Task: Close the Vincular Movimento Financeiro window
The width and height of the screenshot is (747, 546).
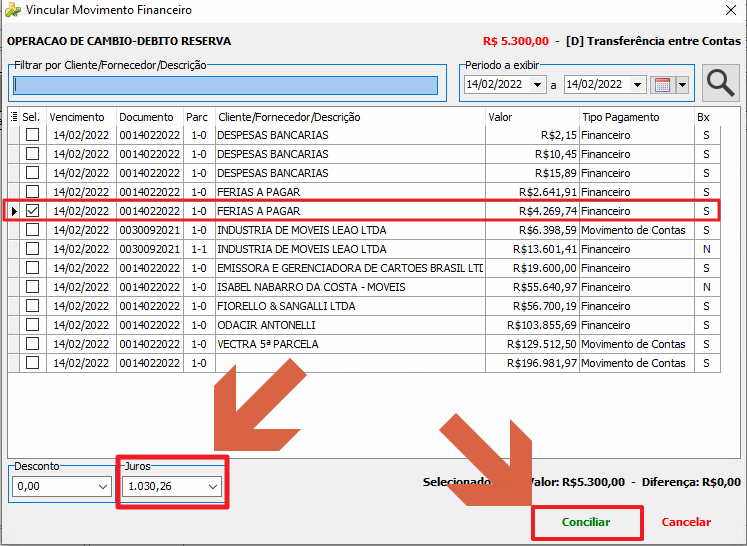Action: 730,10
